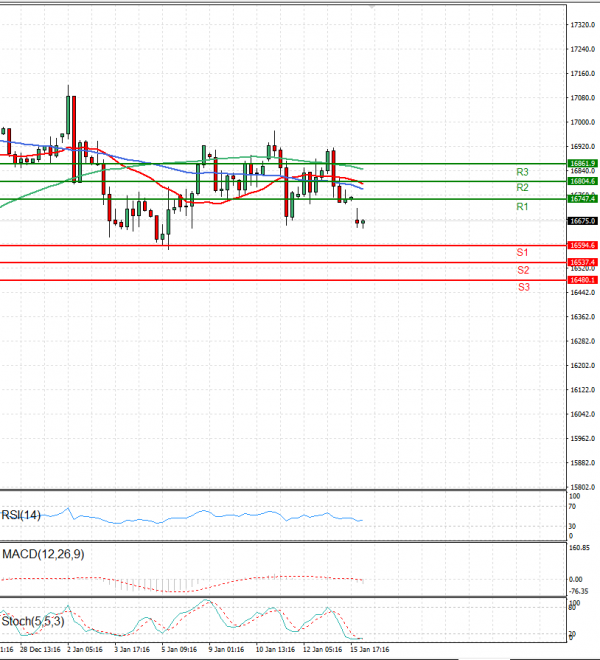Click the S3 support label
Image resolution: width=600 pixels, height=660 pixels.
coord(524,287)
